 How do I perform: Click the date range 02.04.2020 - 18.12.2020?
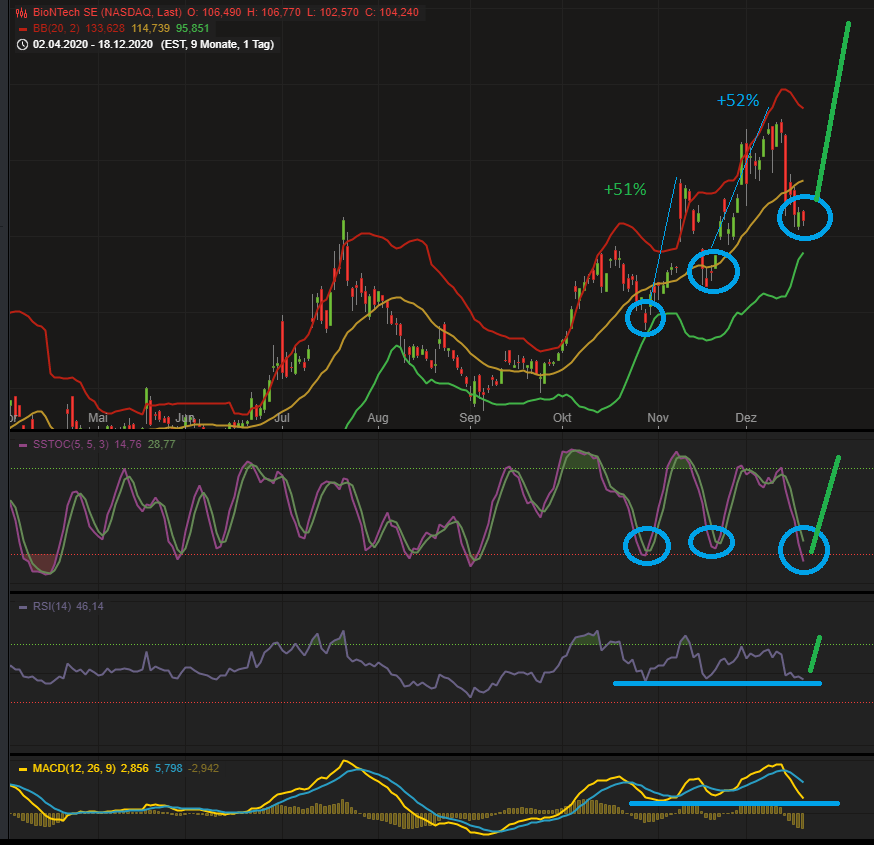[x=93, y=45]
